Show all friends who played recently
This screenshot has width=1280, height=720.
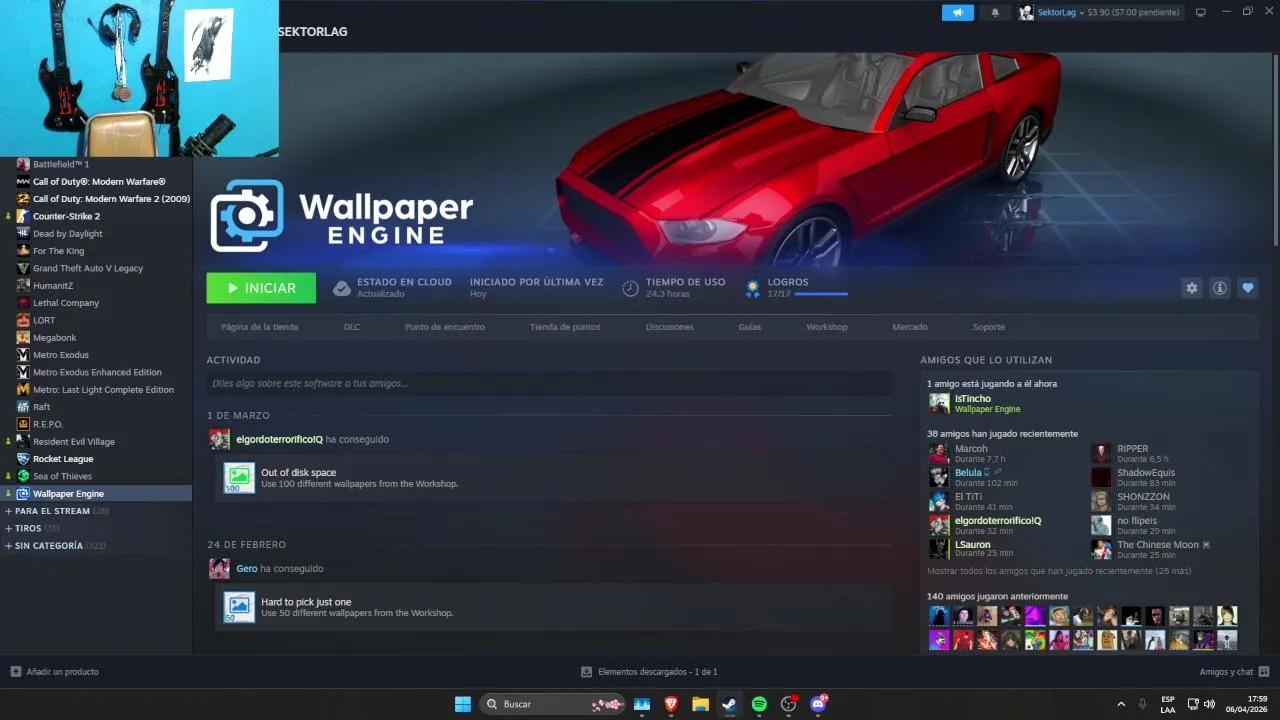[1059, 571]
